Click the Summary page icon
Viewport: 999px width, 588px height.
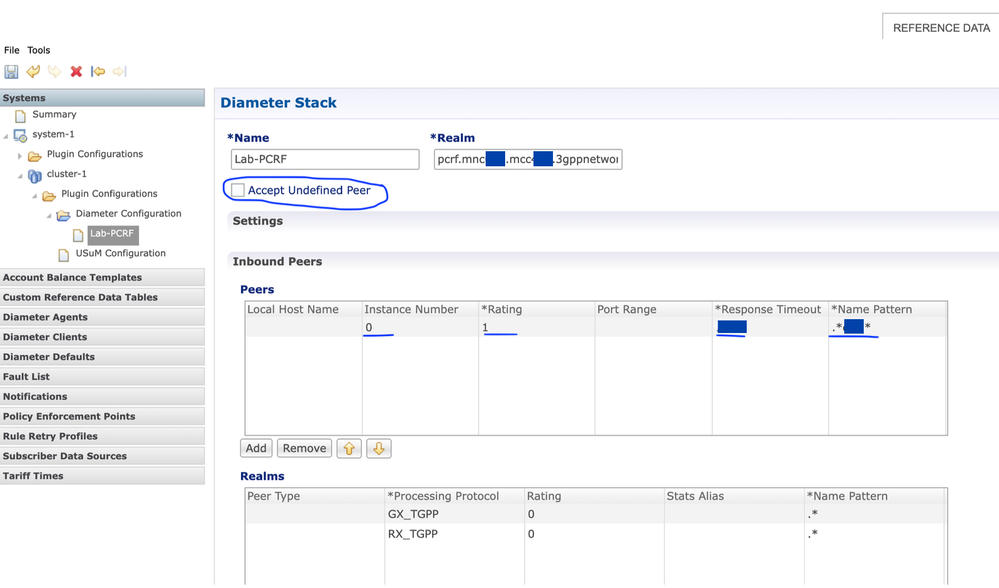(x=20, y=115)
